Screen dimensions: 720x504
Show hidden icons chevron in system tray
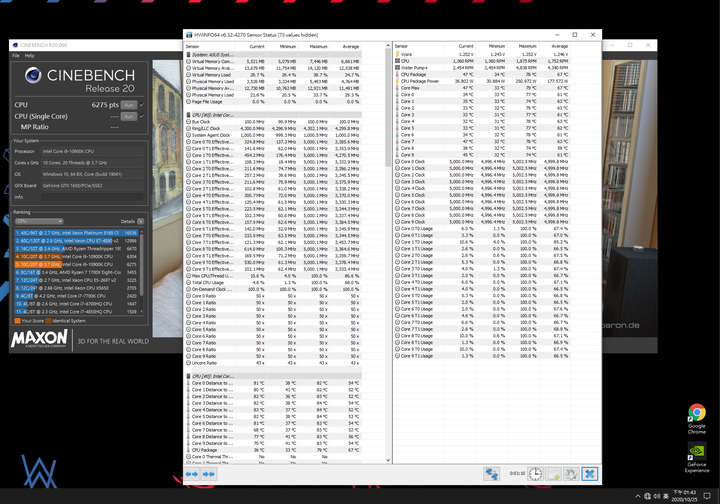[637, 496]
